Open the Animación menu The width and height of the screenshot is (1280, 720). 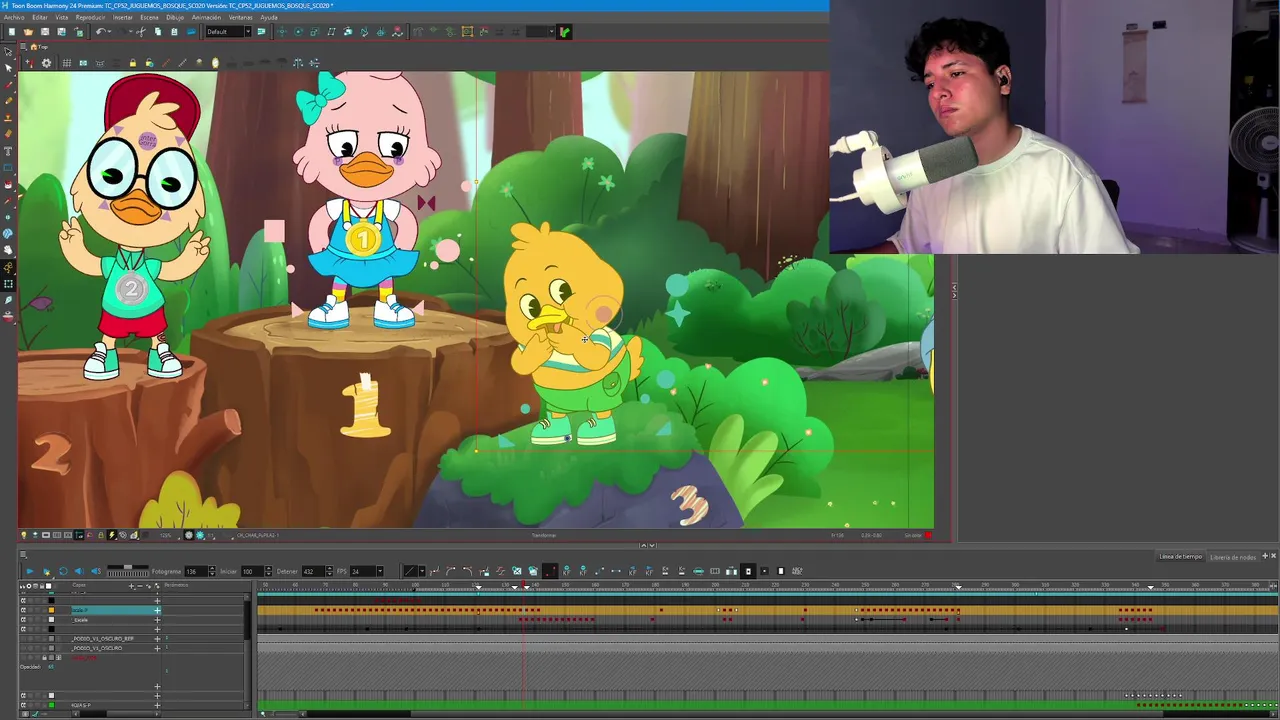coord(206,17)
